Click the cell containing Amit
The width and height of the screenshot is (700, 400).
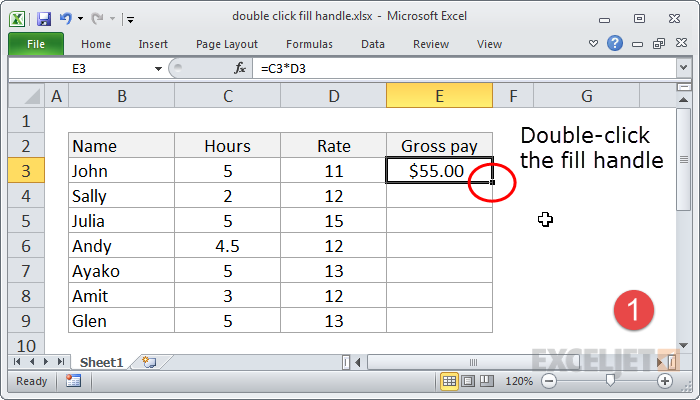(x=121, y=296)
